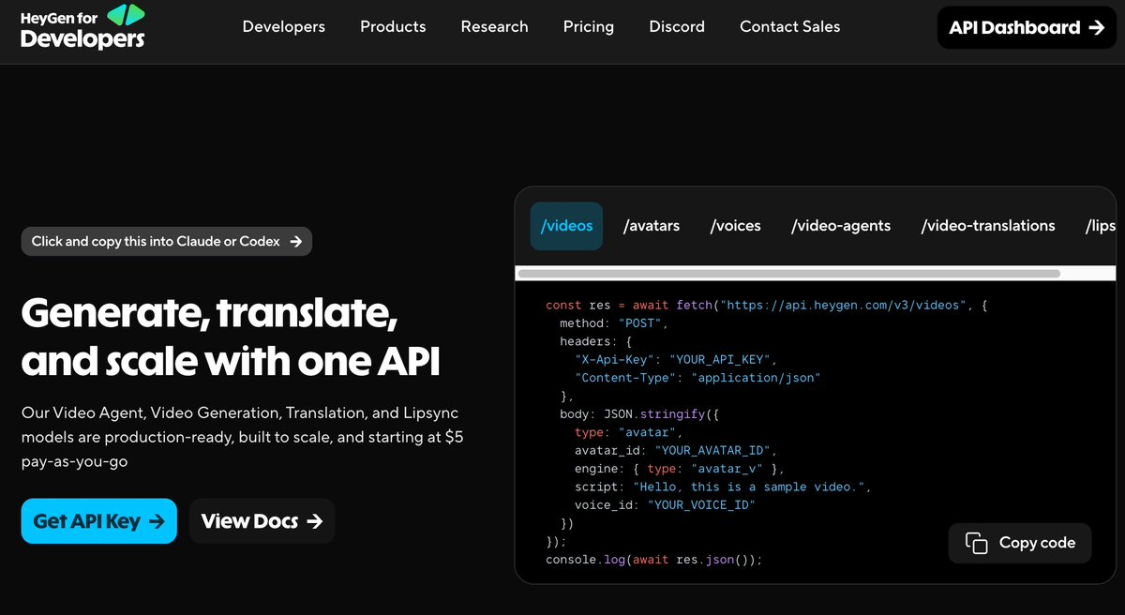Click the arrow icon on View Docs
The width and height of the screenshot is (1125, 615).
pyautogui.click(x=314, y=522)
